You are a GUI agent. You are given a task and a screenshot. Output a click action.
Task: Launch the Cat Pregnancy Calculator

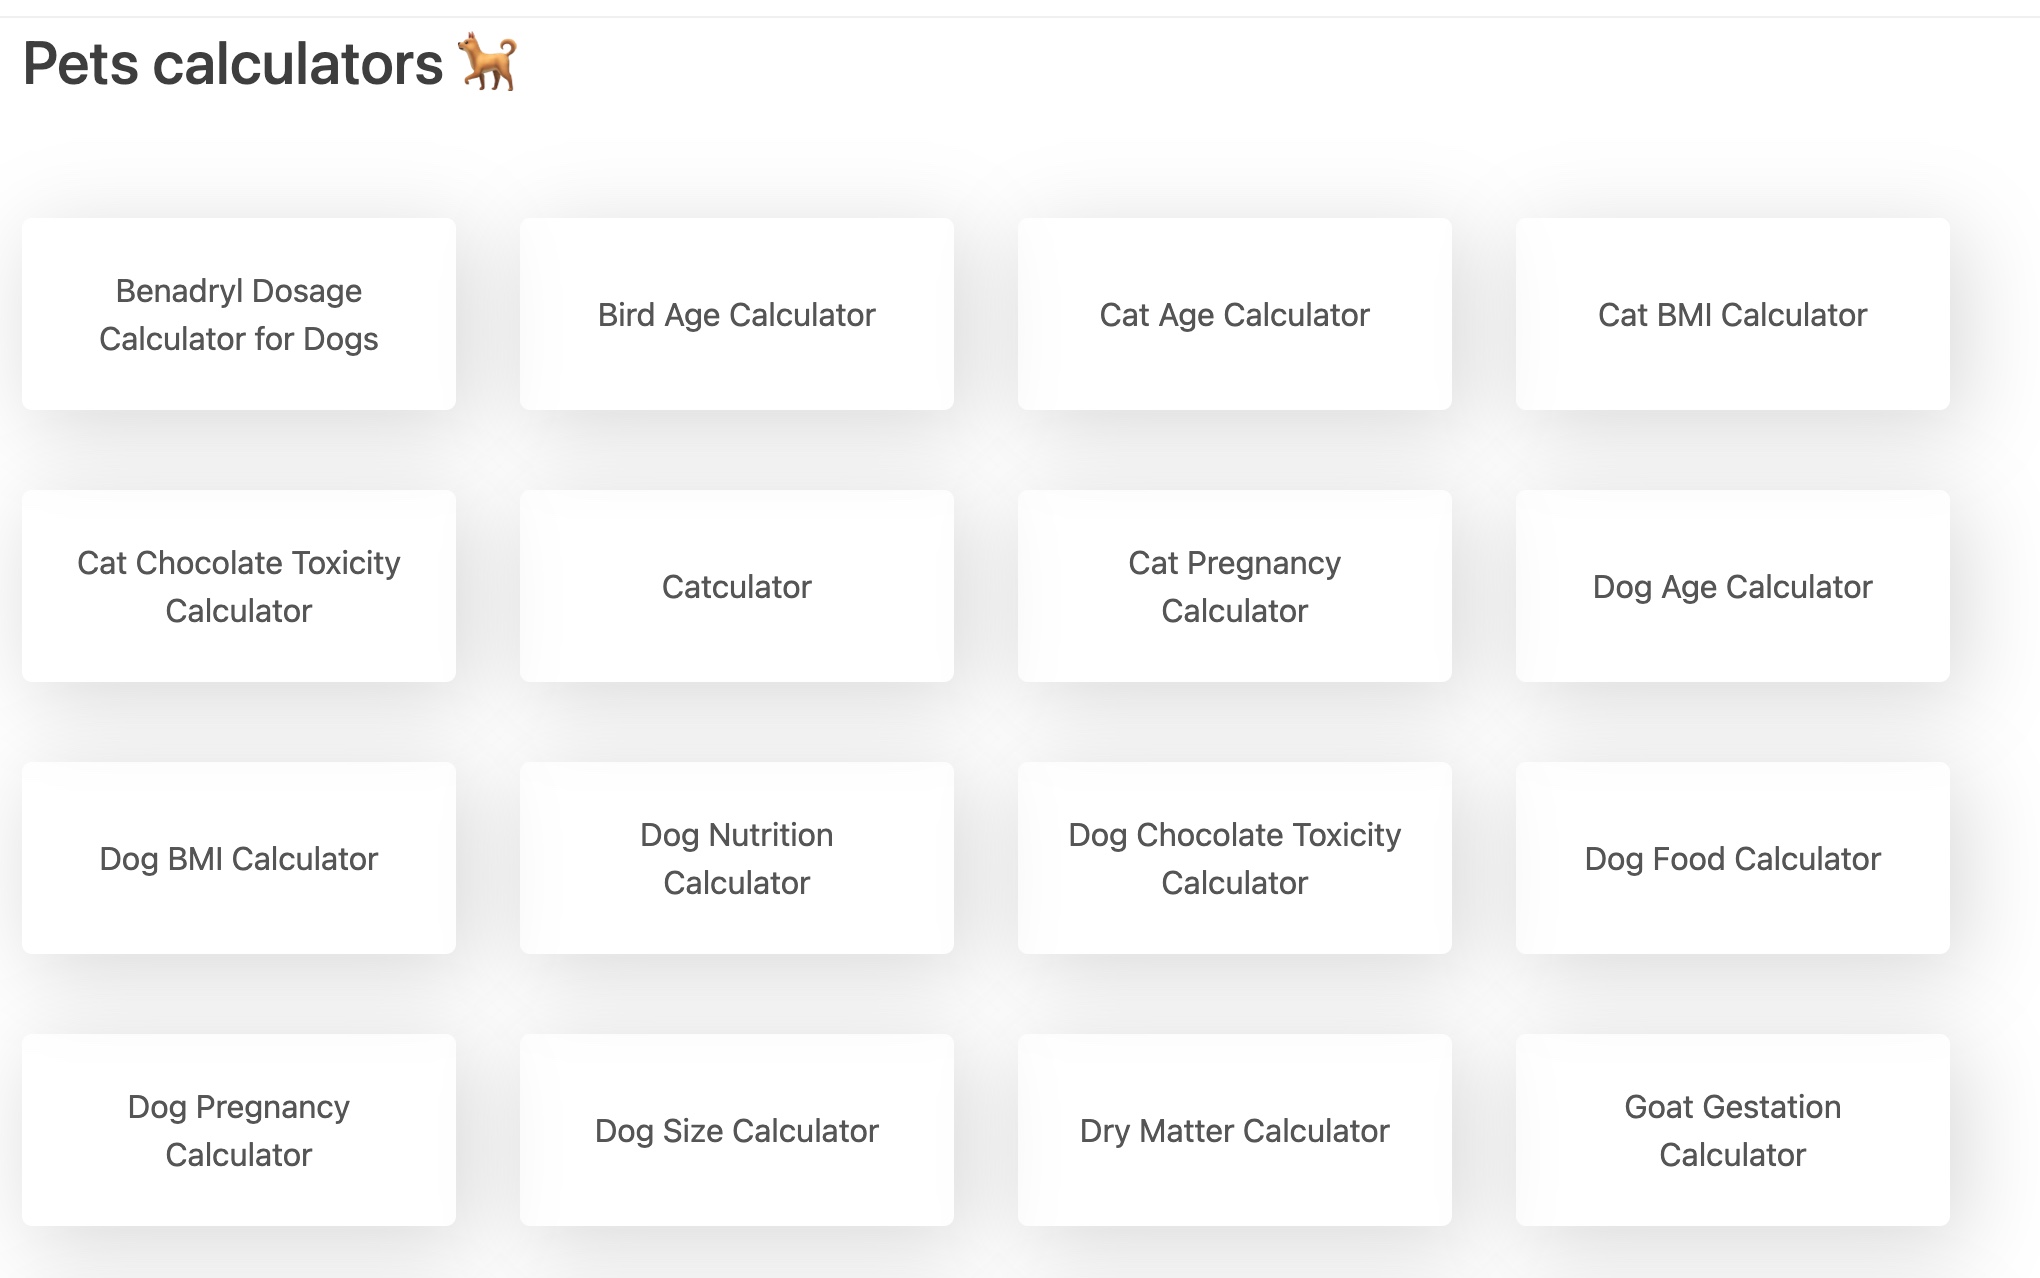pos(1234,586)
